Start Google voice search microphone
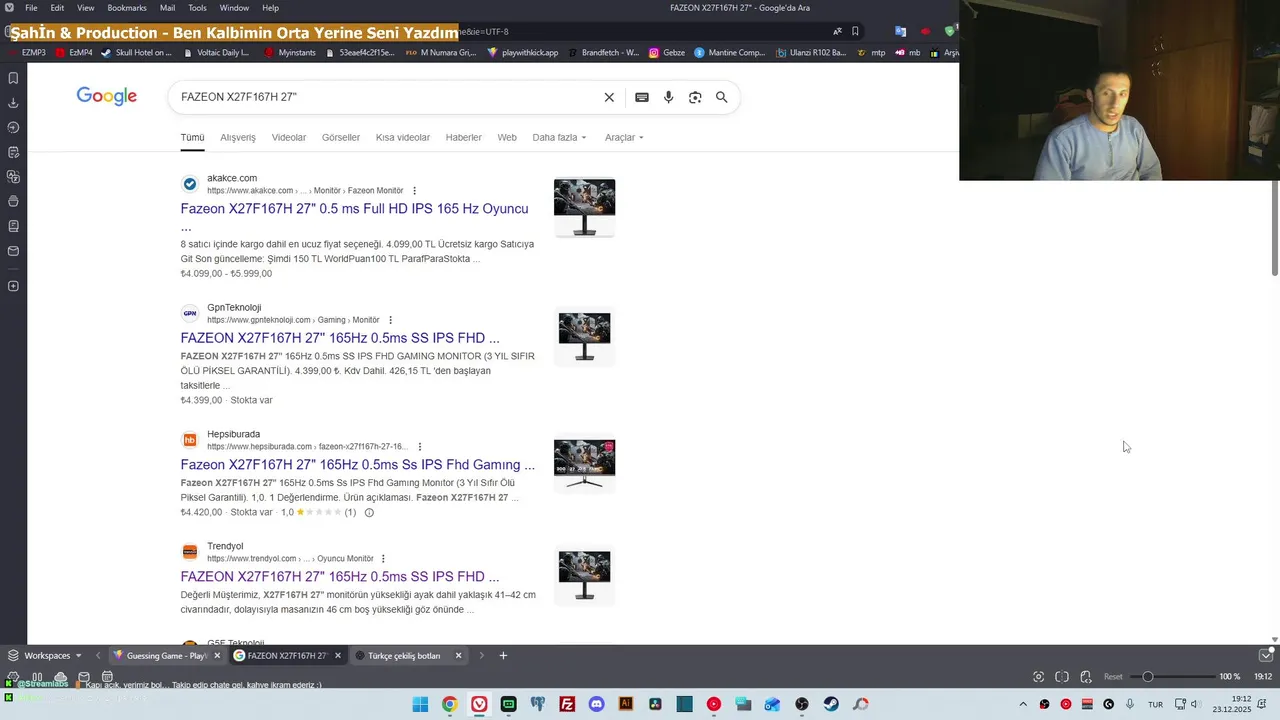 click(668, 97)
